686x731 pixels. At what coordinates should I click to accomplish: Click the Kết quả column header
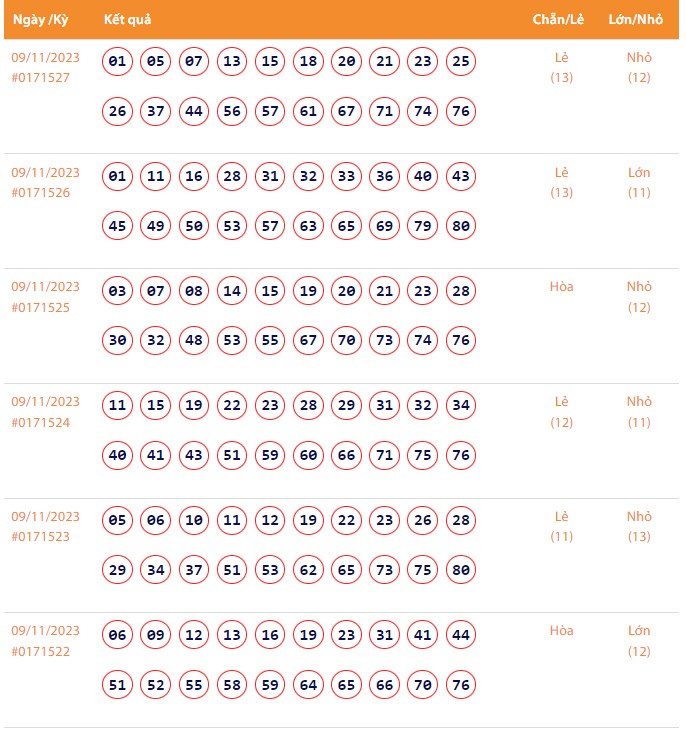tap(127, 20)
